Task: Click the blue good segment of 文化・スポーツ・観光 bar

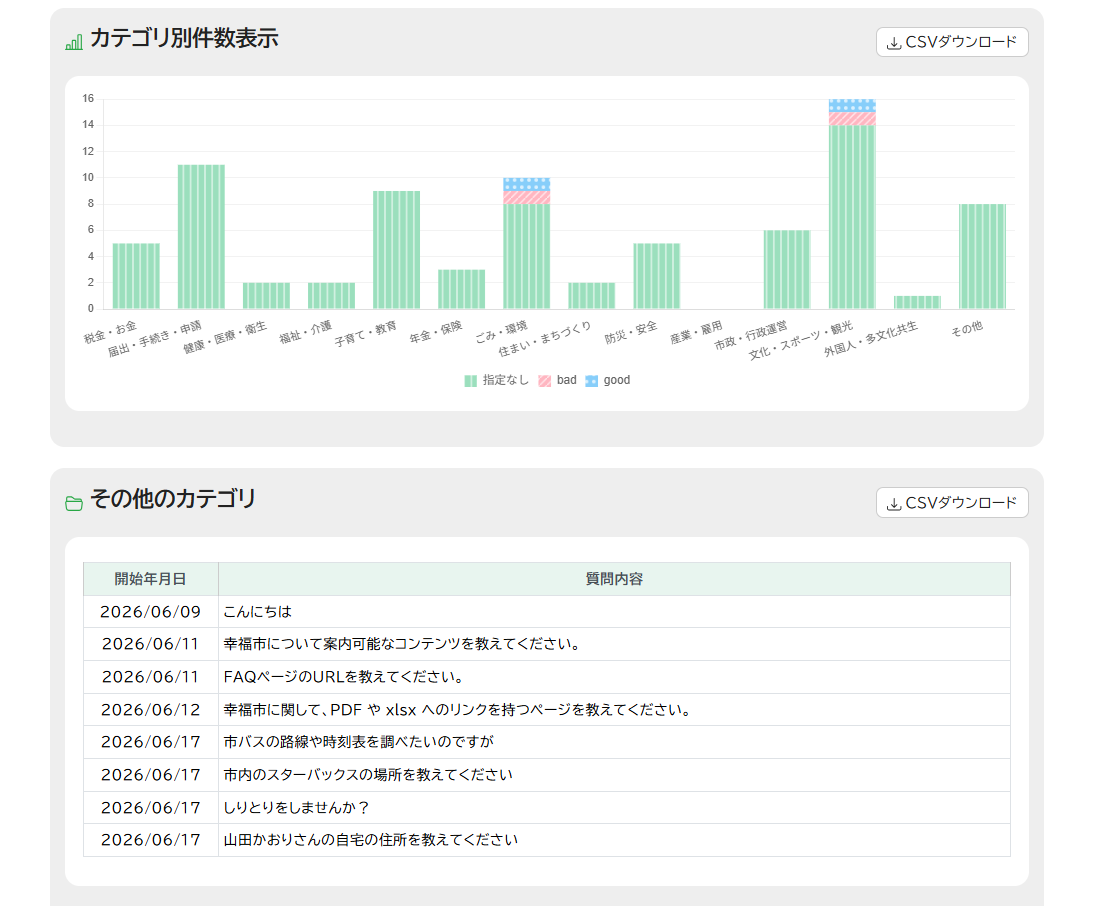Action: tap(852, 105)
